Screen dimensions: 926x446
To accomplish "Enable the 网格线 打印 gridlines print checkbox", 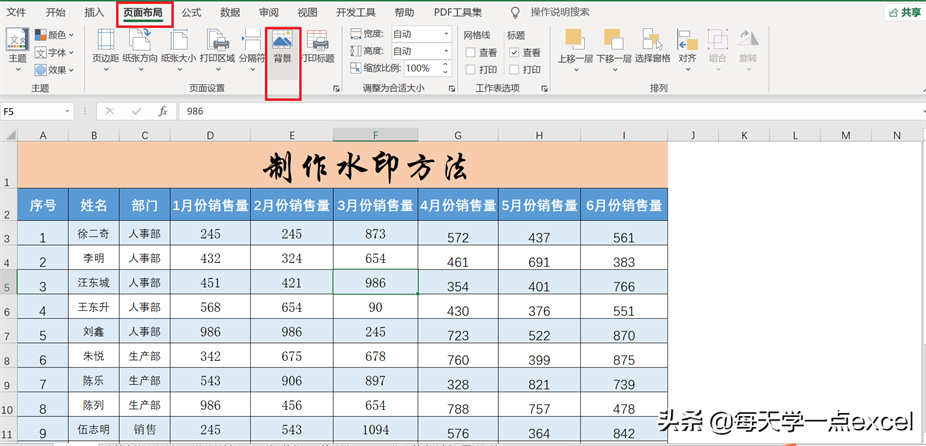I will click(472, 70).
